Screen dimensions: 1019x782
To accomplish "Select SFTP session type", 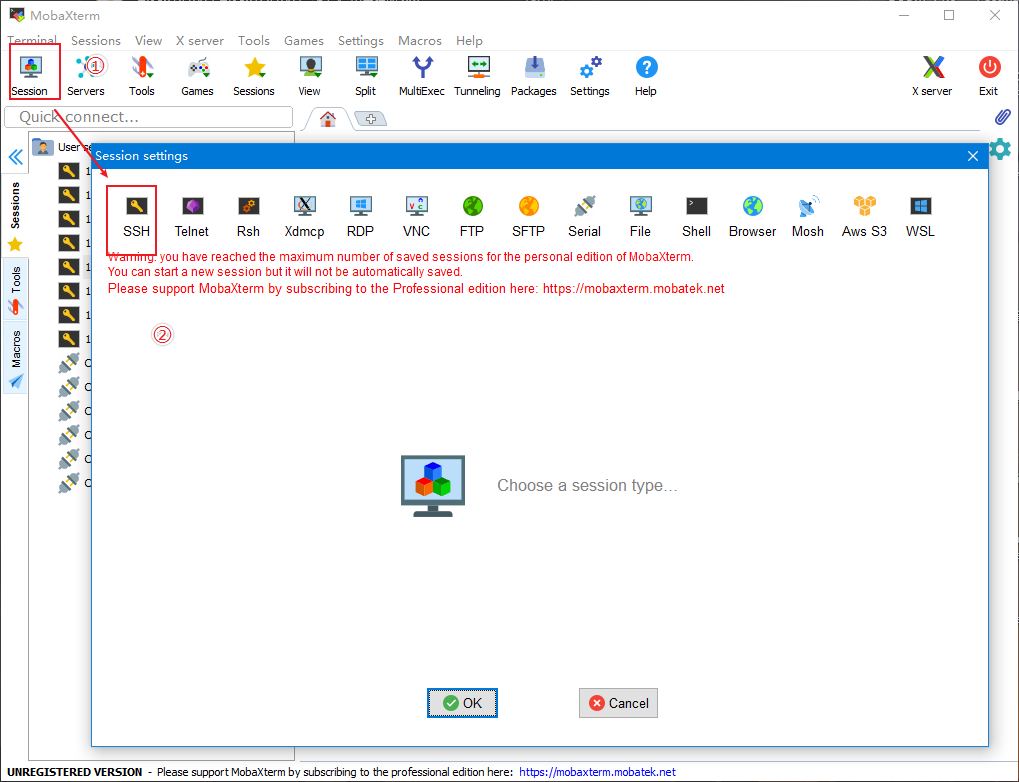I will 528,217.
